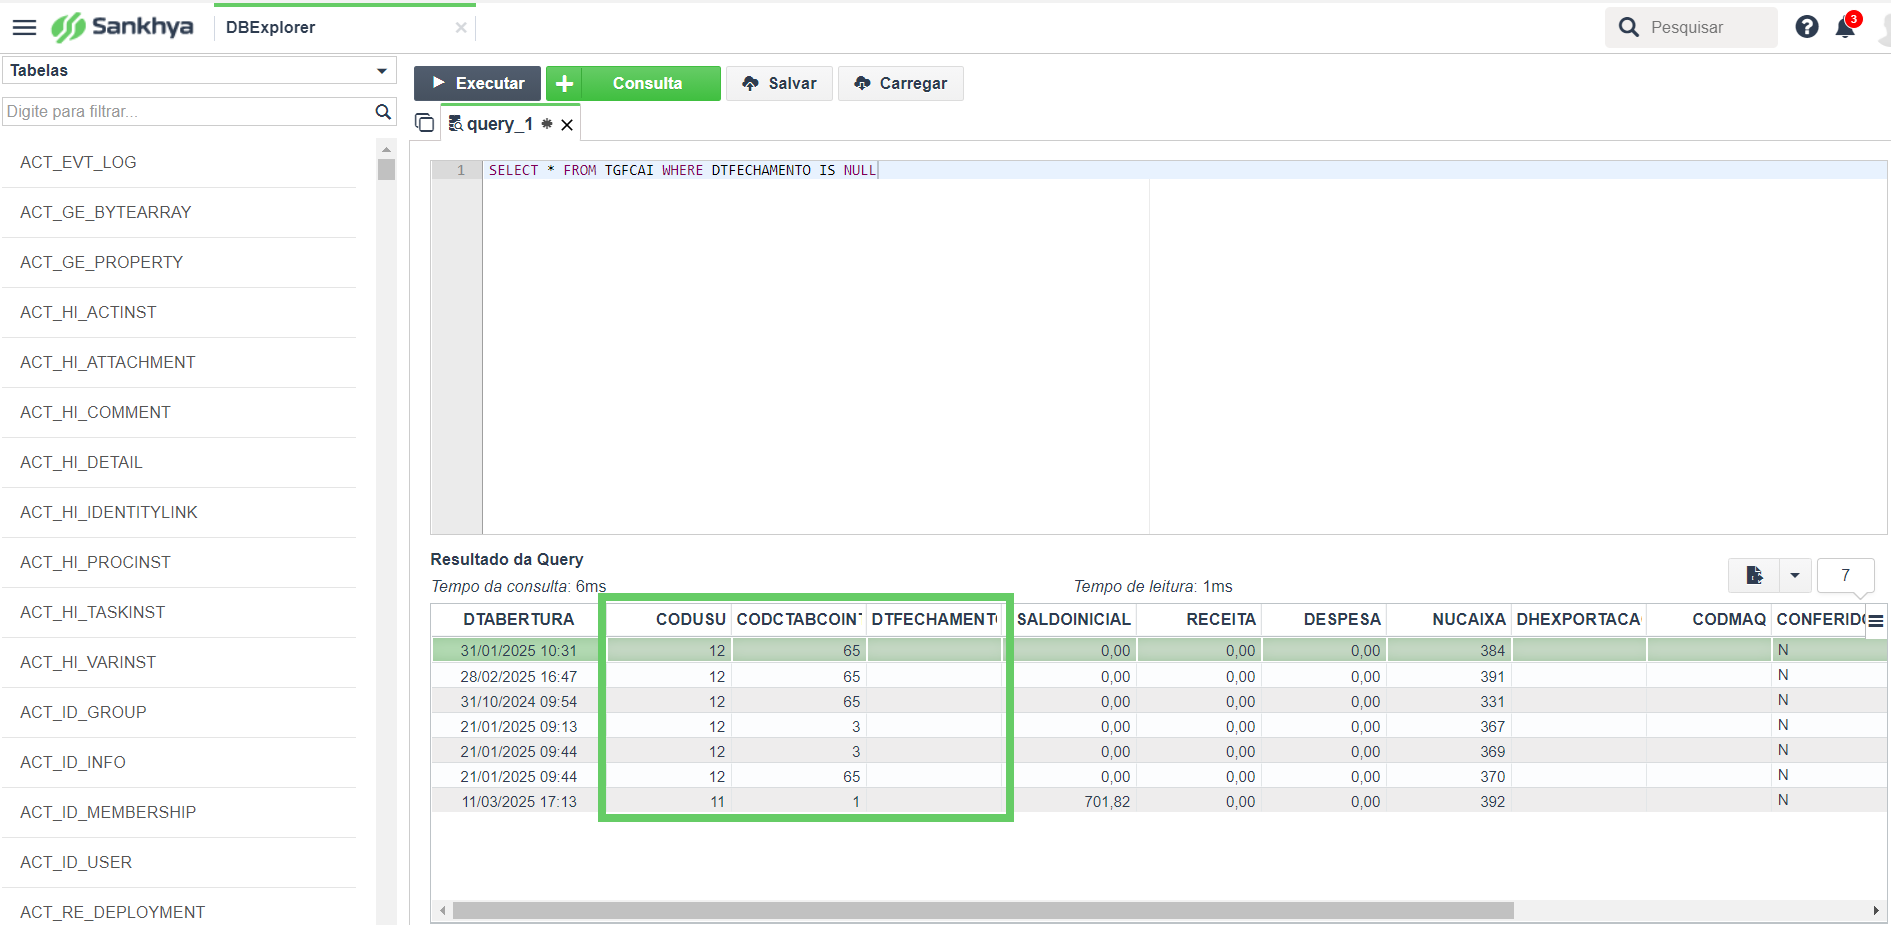The height and width of the screenshot is (925, 1891).
Task: Click the duplicate tabs icon
Action: point(424,122)
